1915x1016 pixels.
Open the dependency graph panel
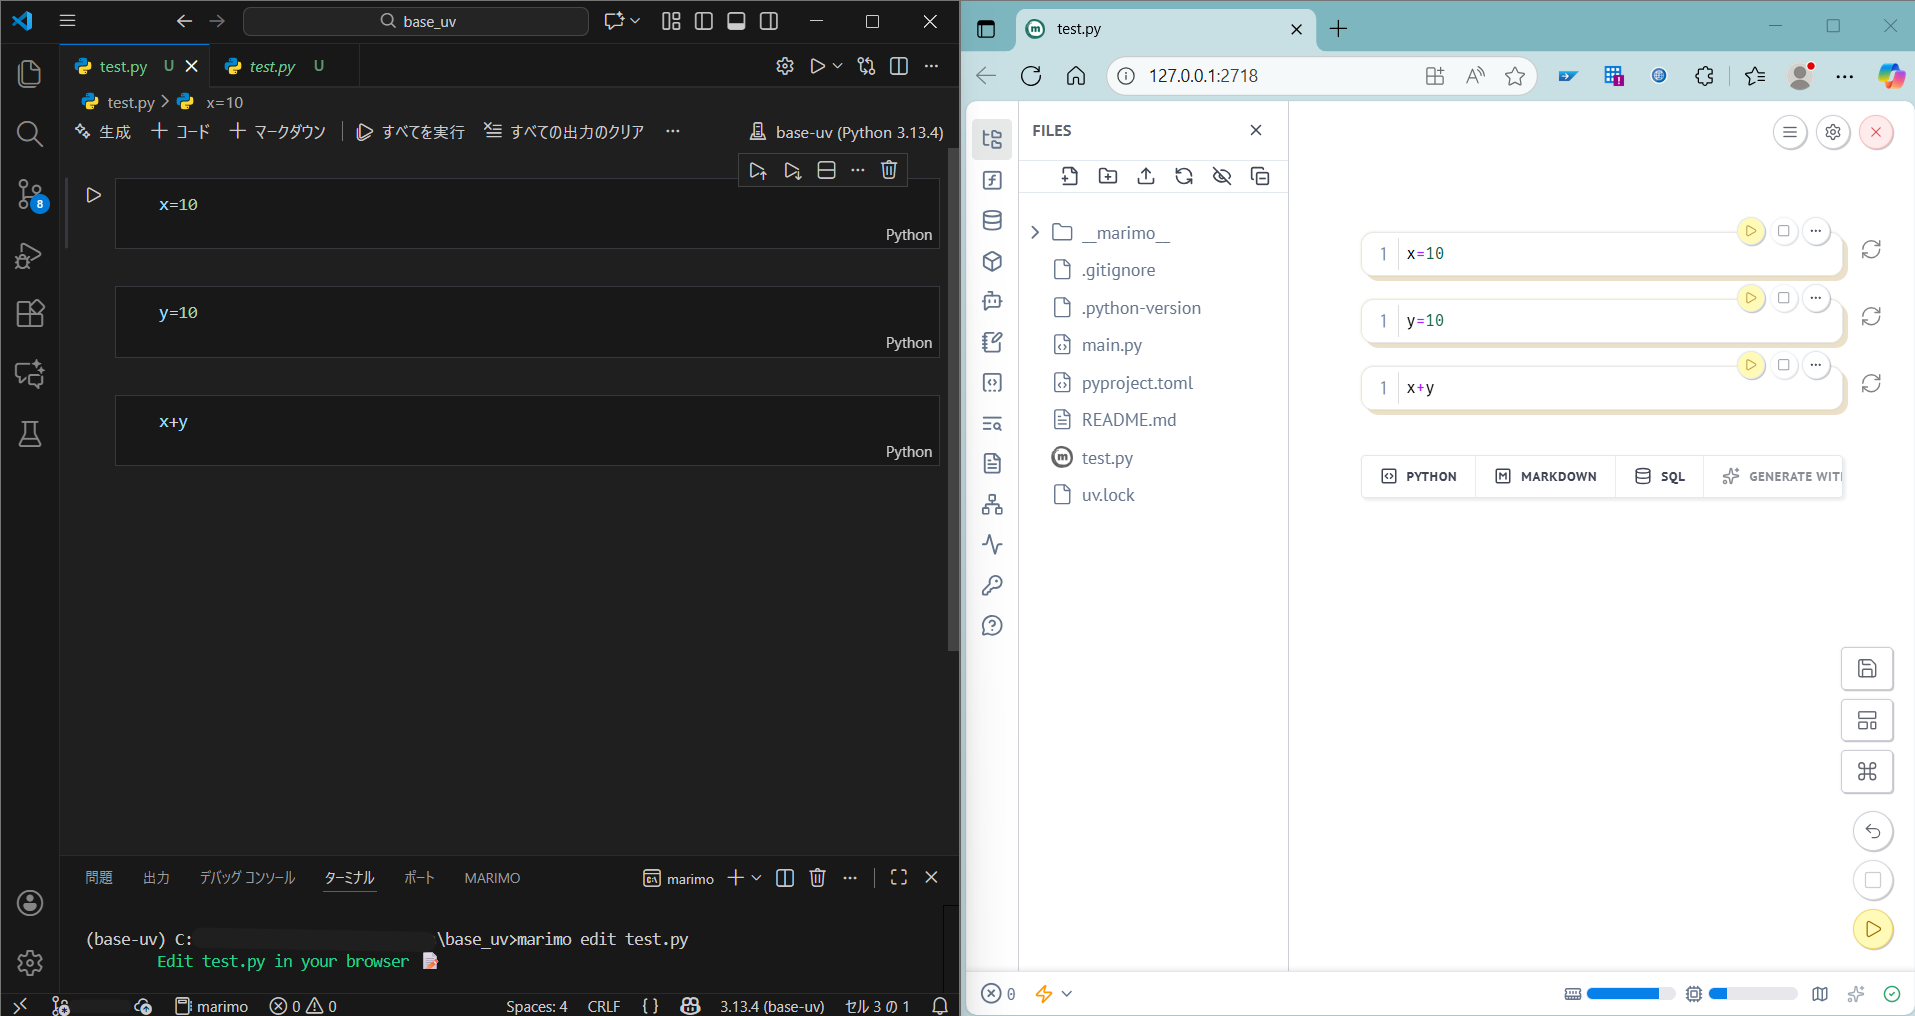(x=992, y=504)
